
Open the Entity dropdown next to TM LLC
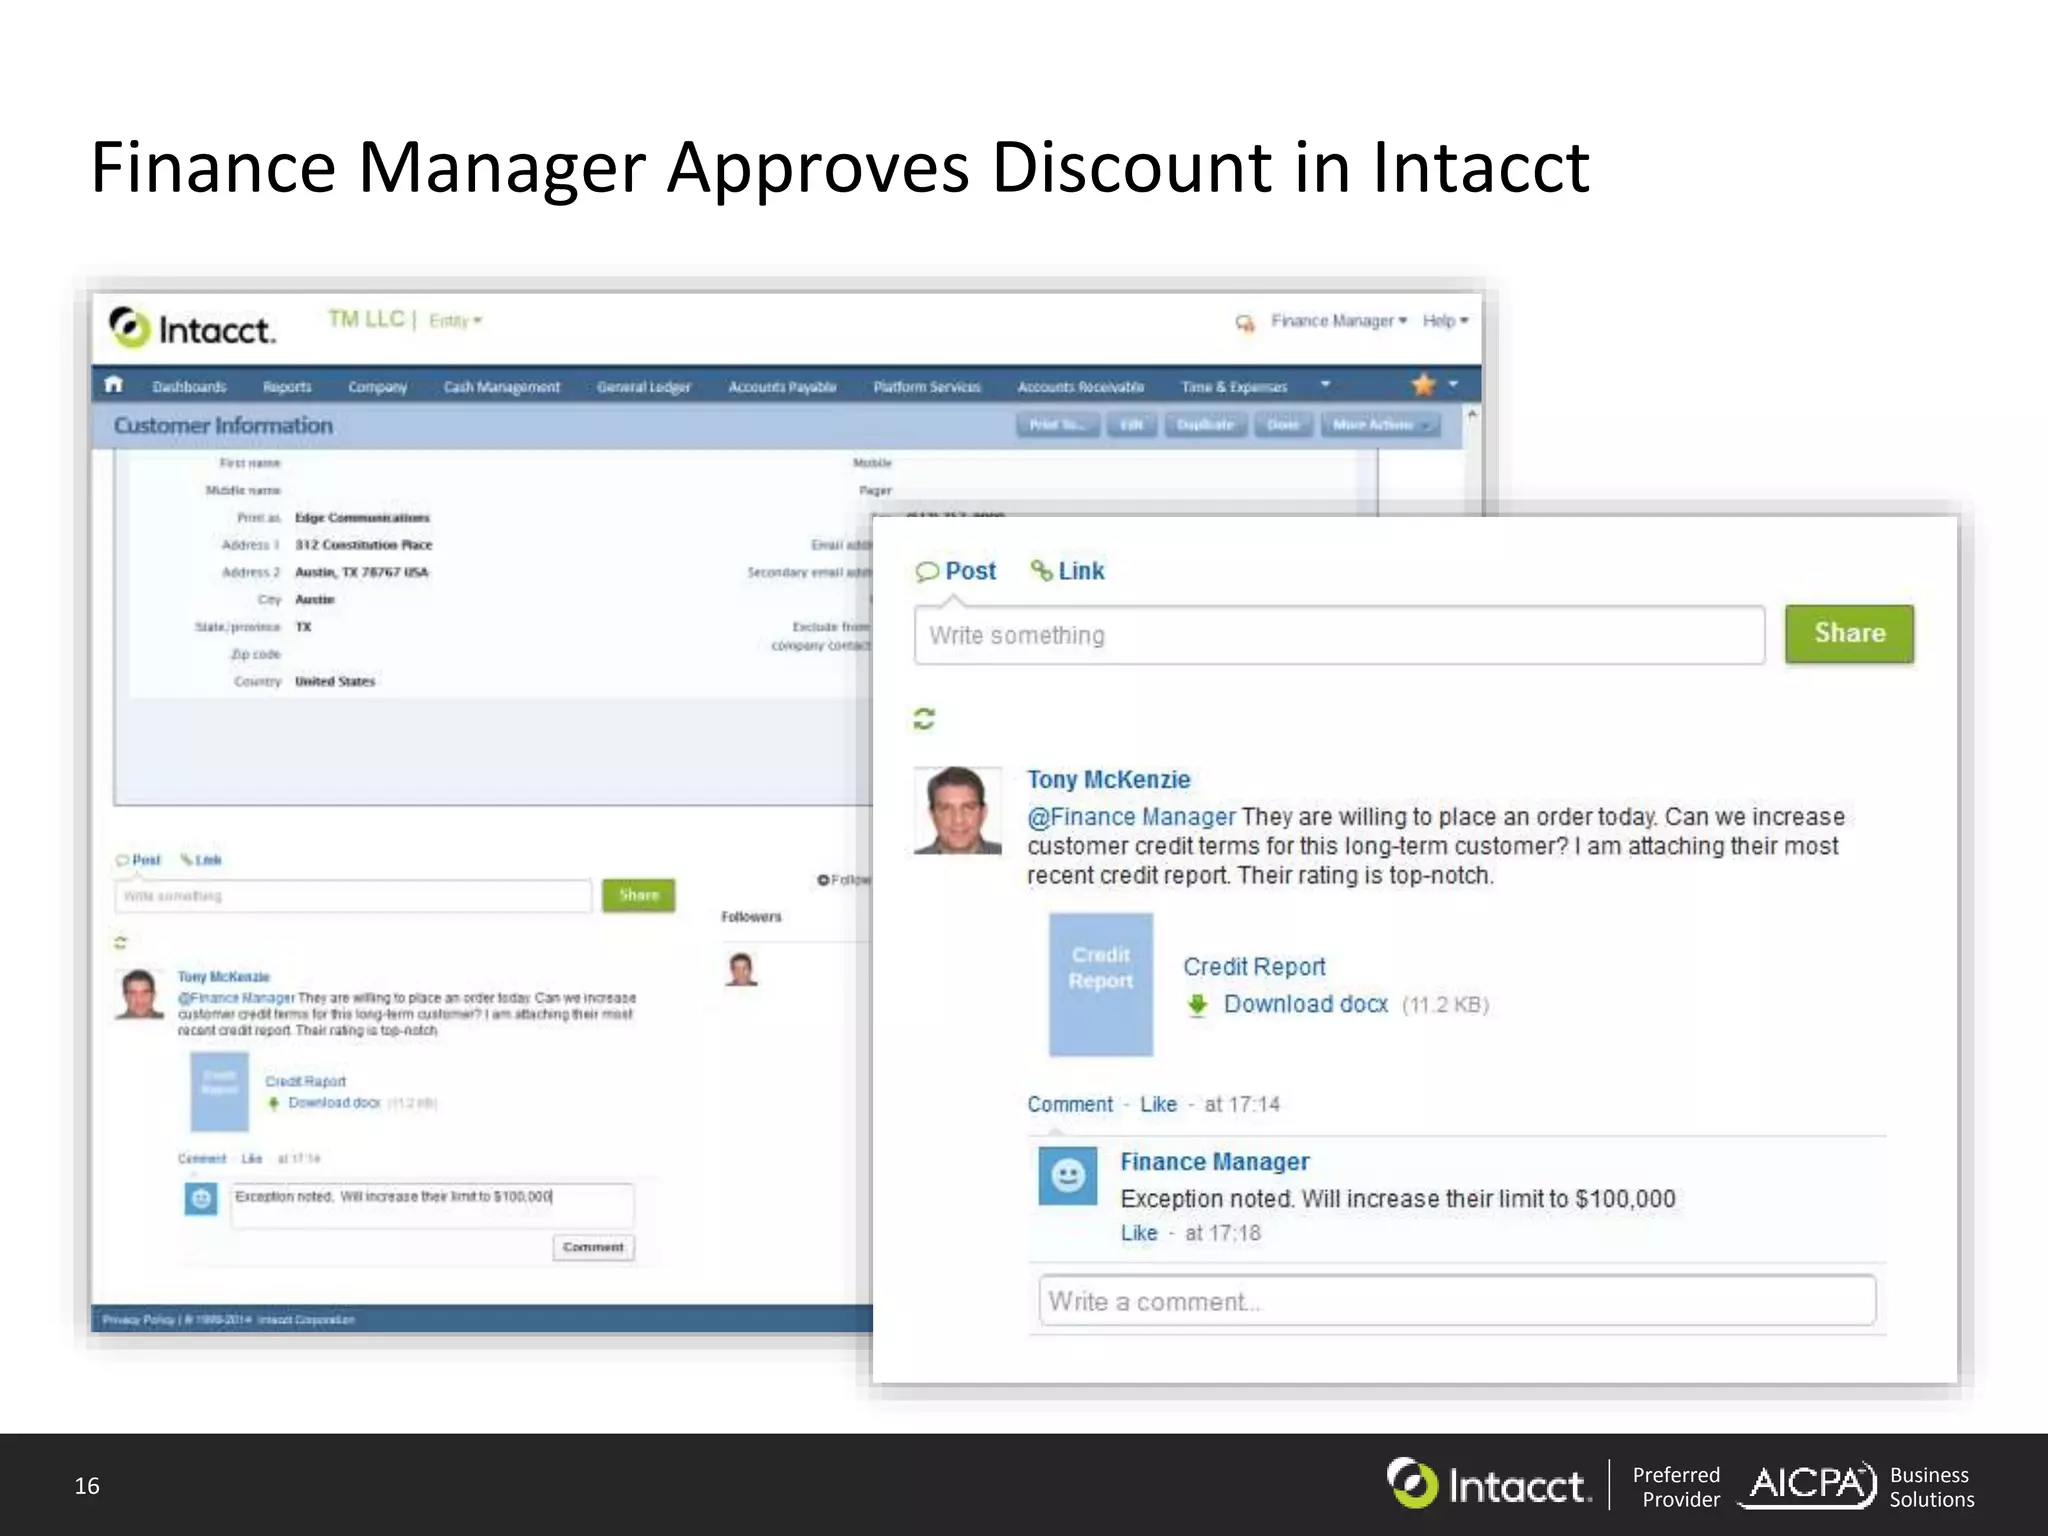click(455, 321)
